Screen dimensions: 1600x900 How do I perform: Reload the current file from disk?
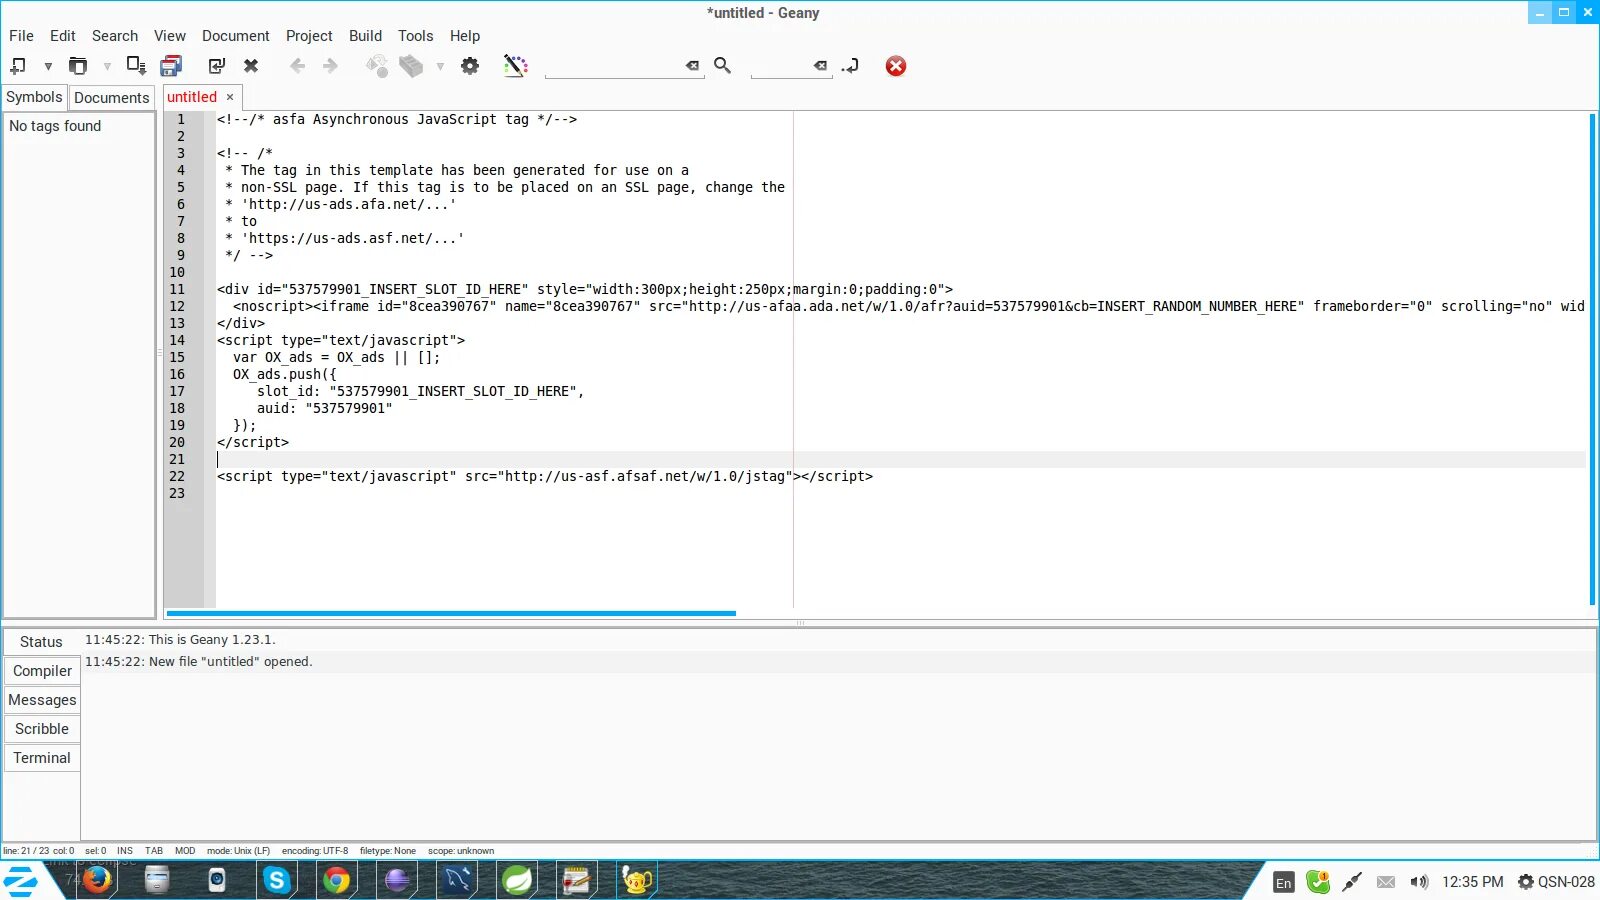point(217,66)
